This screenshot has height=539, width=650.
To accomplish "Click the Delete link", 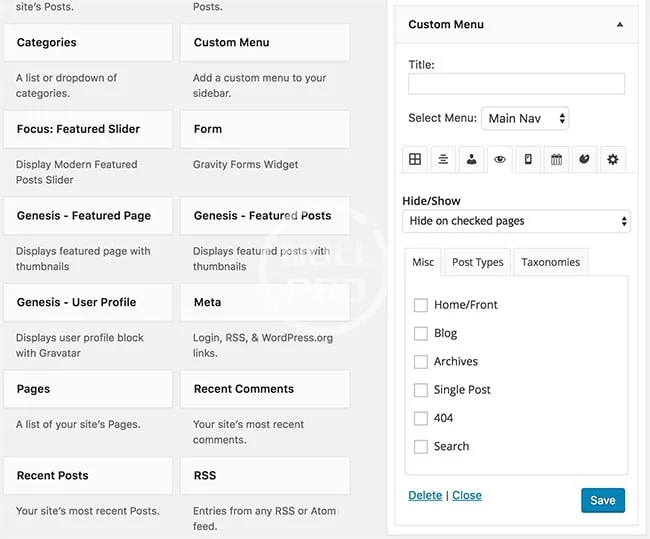I will (x=425, y=495).
